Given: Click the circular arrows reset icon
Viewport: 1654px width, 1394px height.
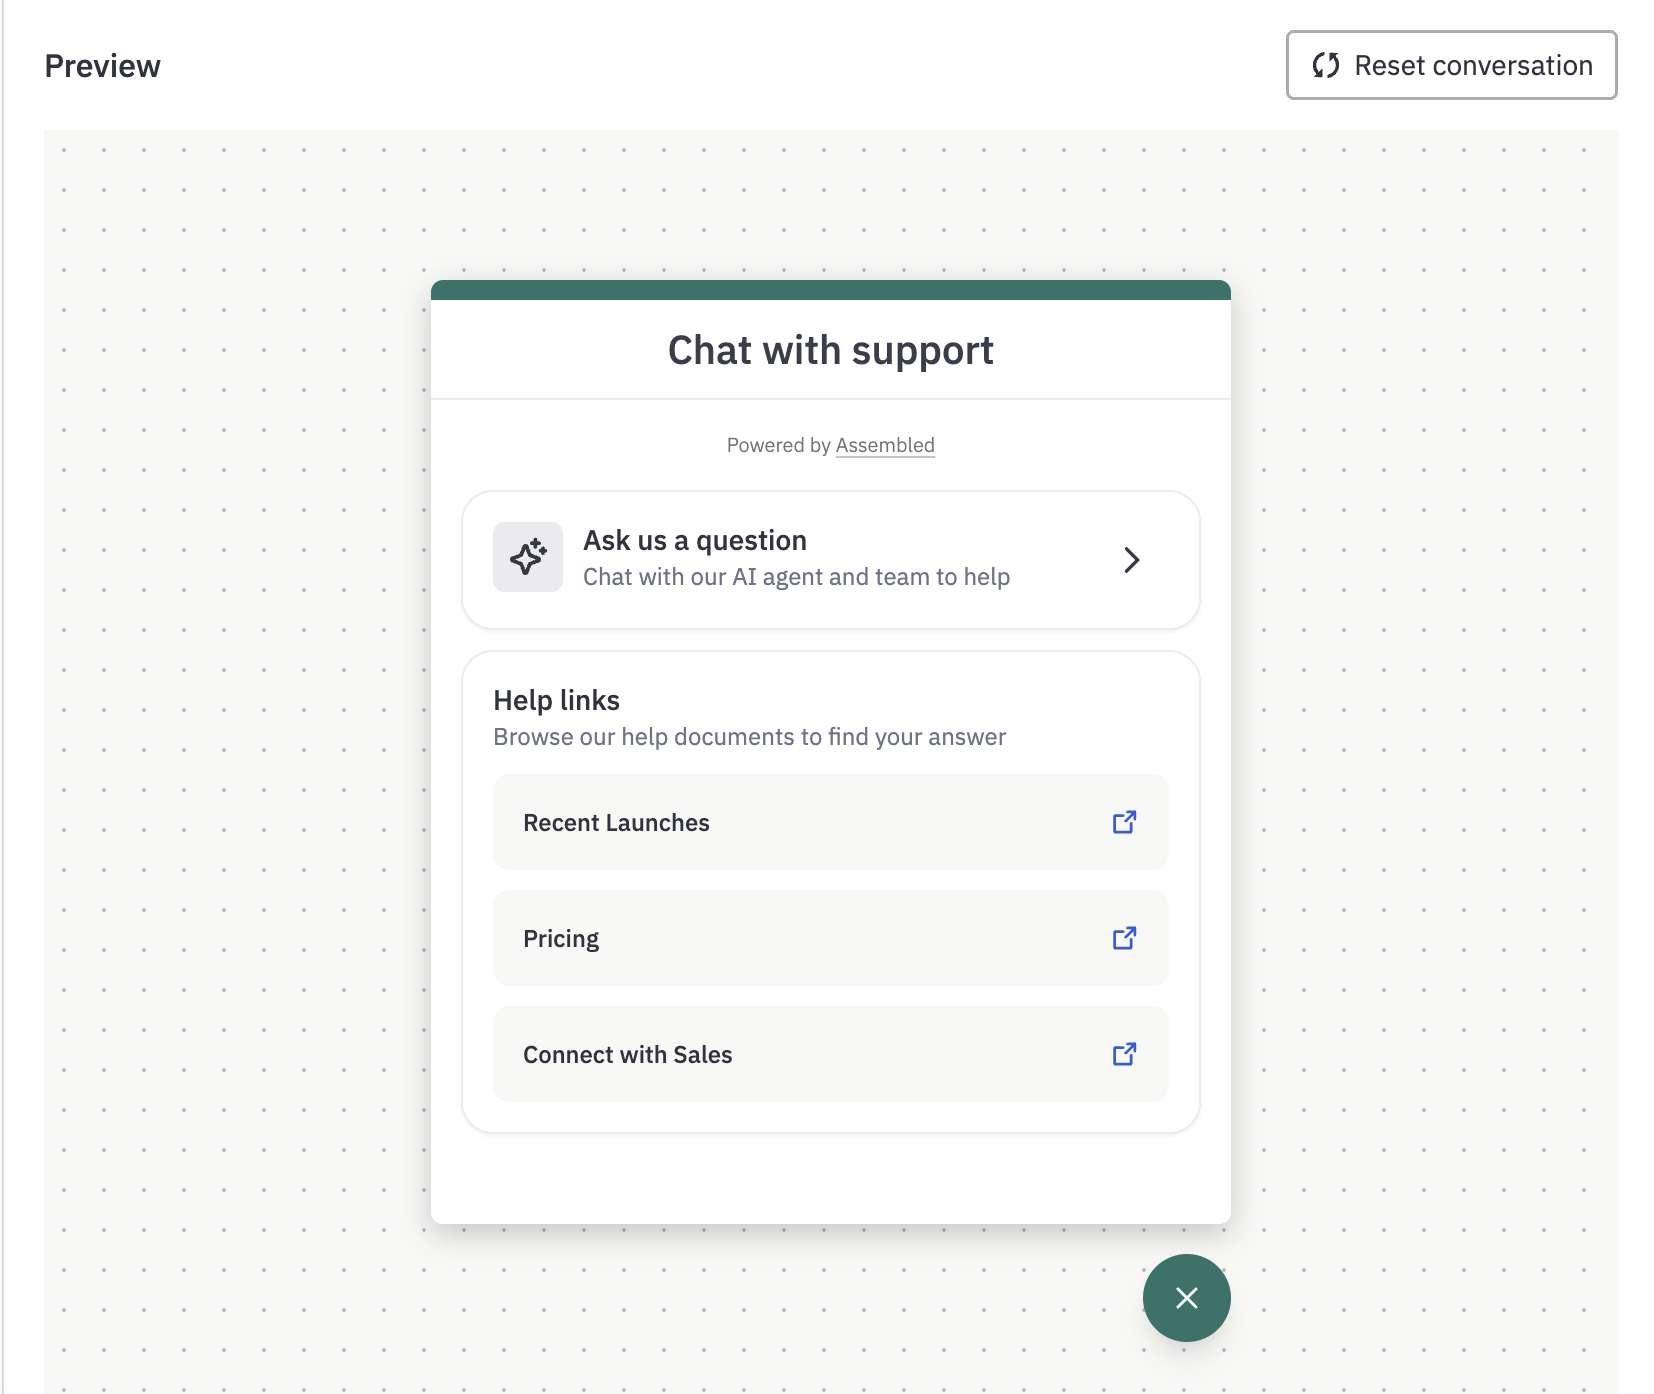Looking at the screenshot, I should tap(1326, 66).
